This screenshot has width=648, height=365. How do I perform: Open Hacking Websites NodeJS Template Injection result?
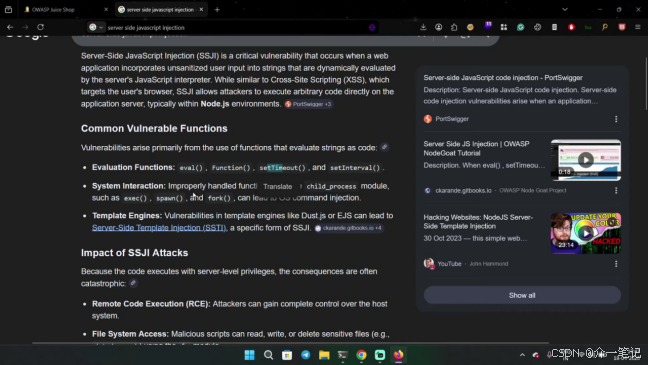point(478,222)
